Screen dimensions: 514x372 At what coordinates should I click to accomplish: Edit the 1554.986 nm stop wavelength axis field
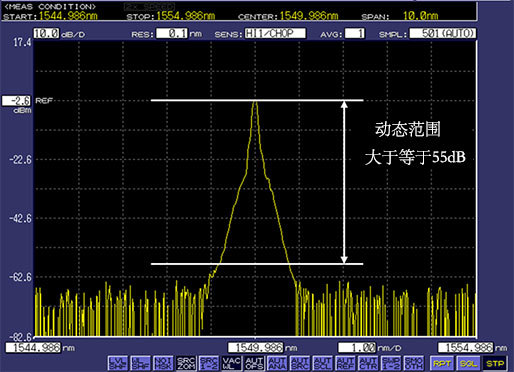pyautogui.click(x=465, y=348)
